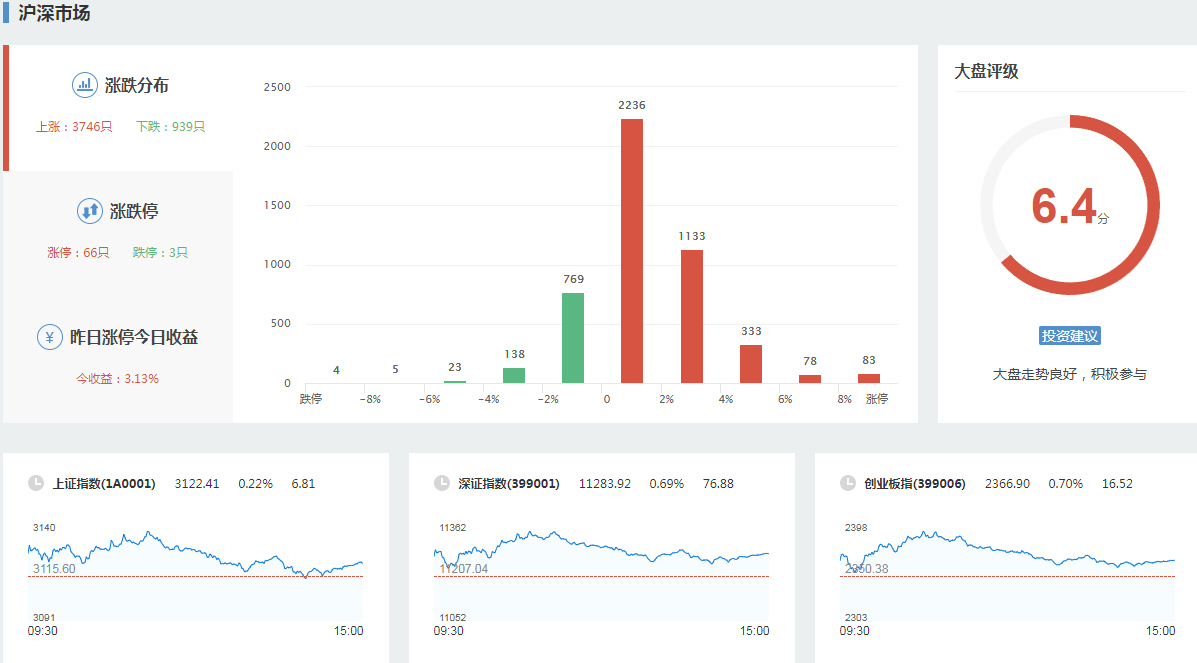Click the up-down arrows icon beside 涨跌停
Viewport: 1197px width, 663px height.
[90, 211]
